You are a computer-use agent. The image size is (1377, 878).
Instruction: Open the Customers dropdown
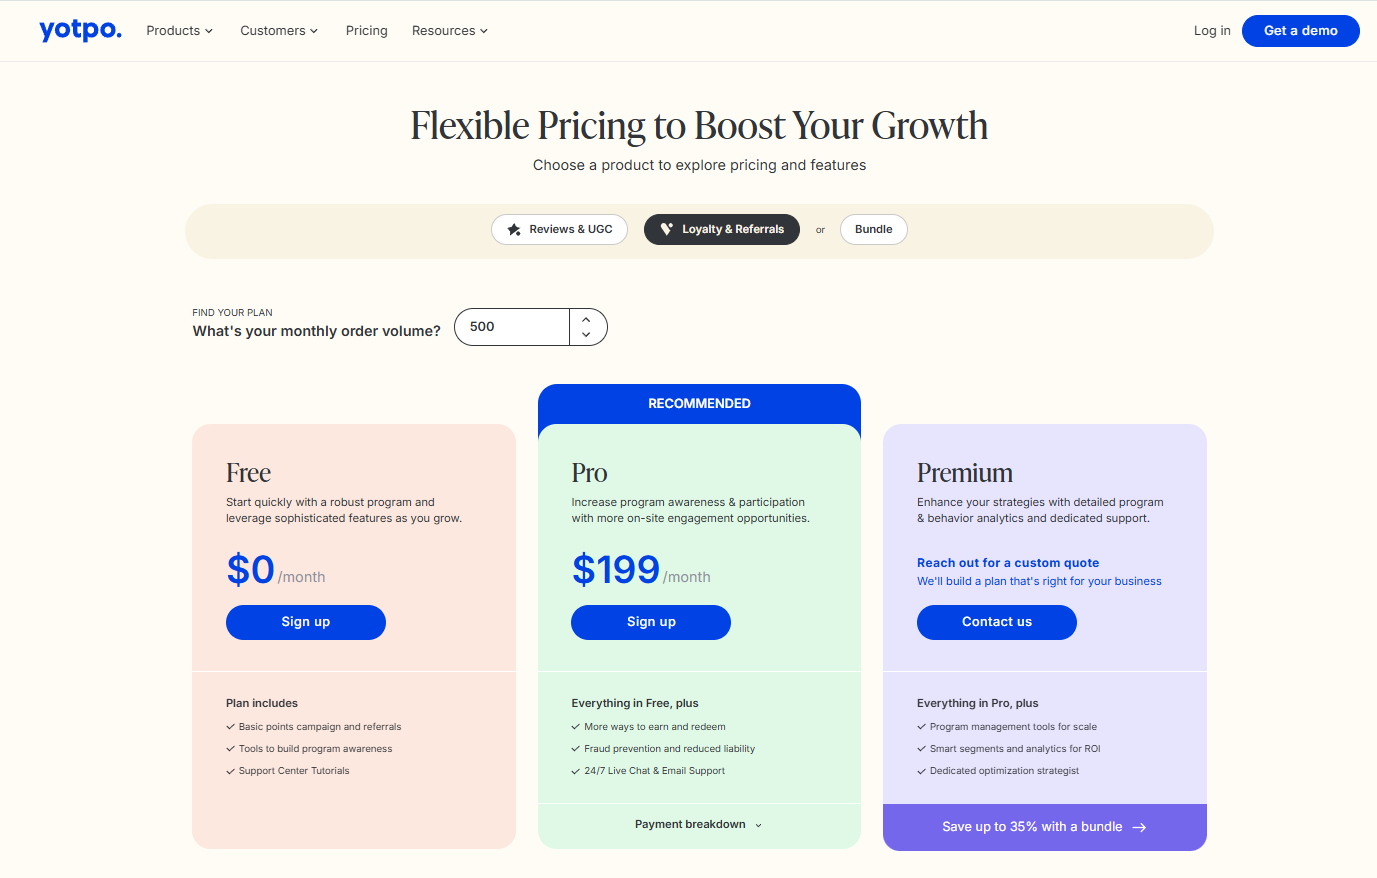point(279,30)
